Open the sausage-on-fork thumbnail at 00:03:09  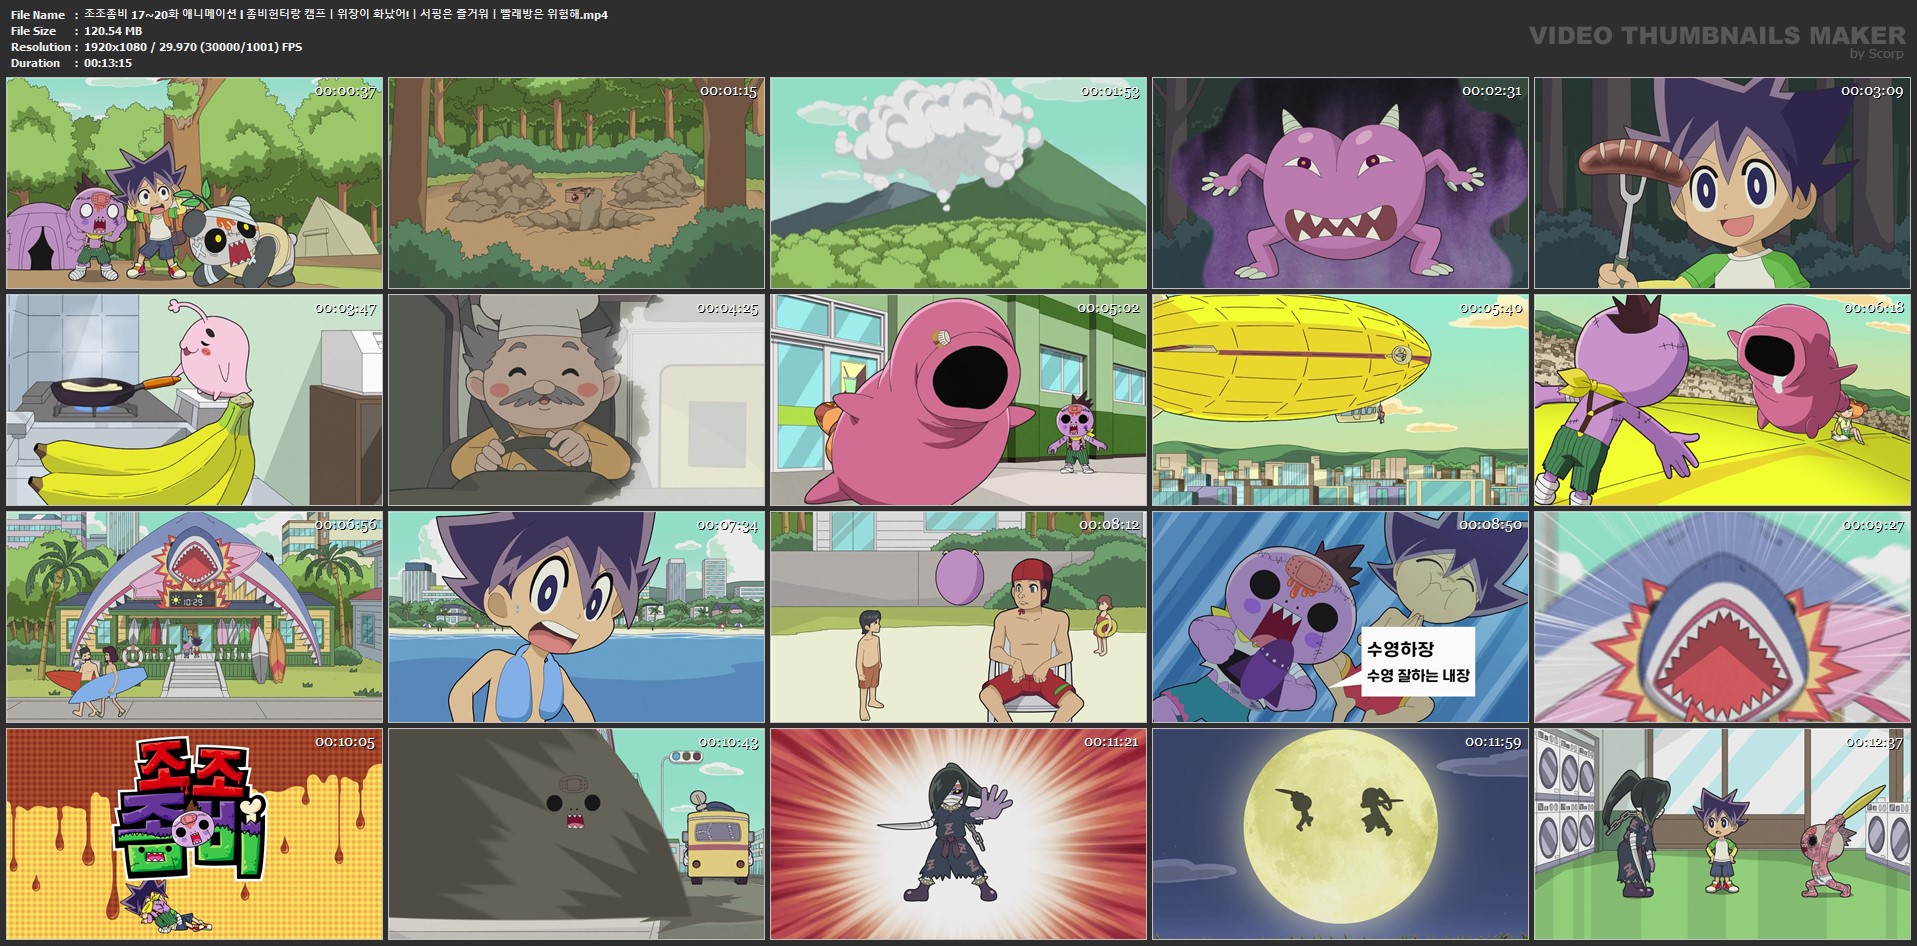[x=1722, y=183]
